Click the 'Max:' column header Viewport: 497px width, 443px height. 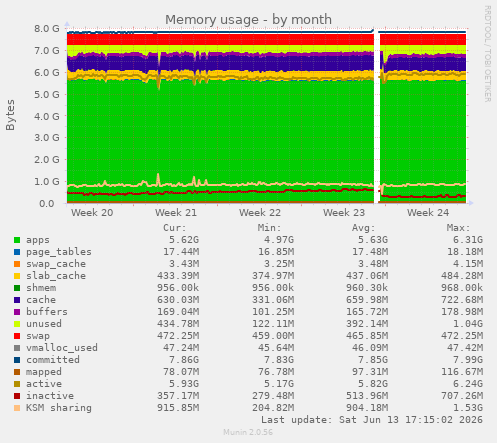click(458, 228)
